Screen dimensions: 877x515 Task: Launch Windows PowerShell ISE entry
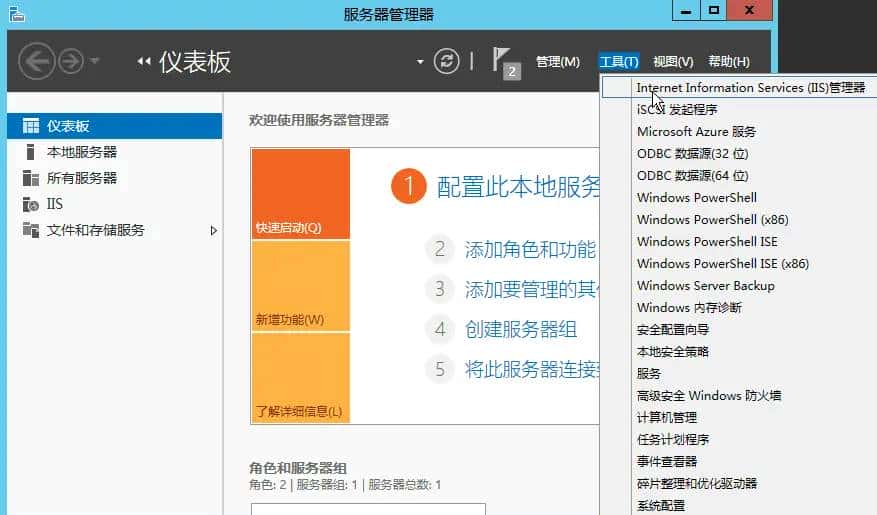coord(707,242)
